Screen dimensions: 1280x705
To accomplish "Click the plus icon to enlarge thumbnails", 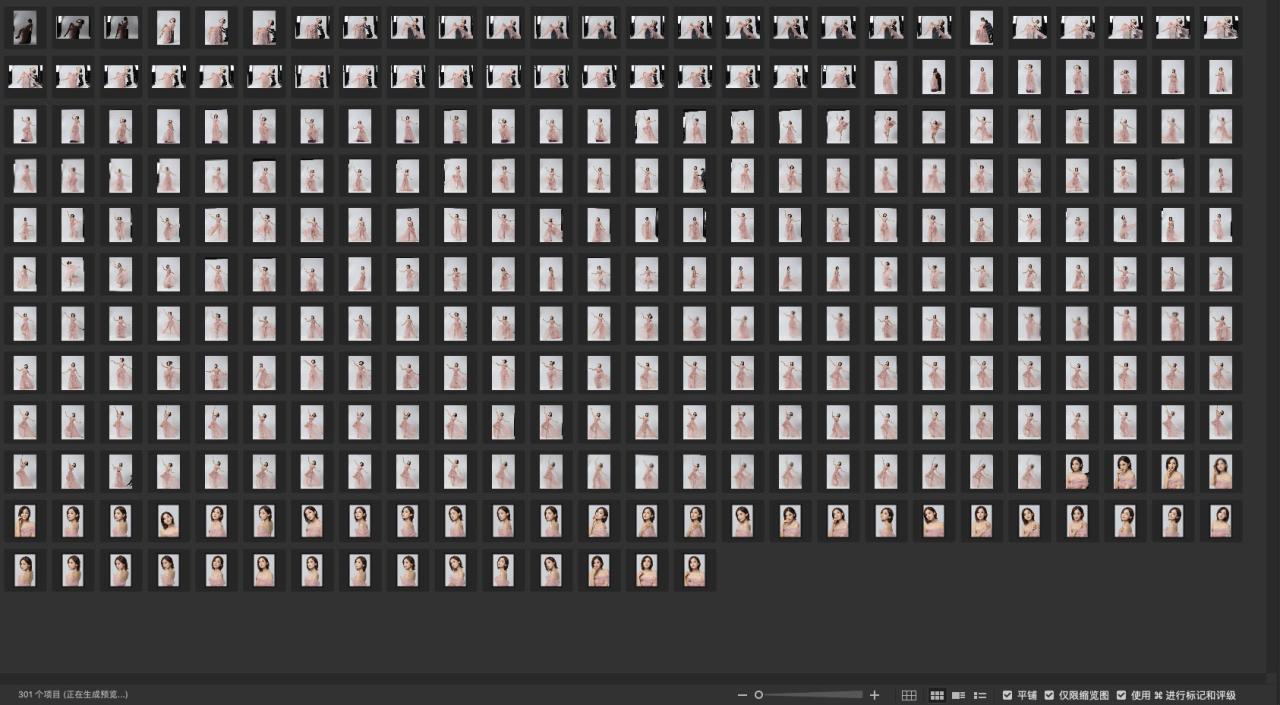I will [x=875, y=695].
